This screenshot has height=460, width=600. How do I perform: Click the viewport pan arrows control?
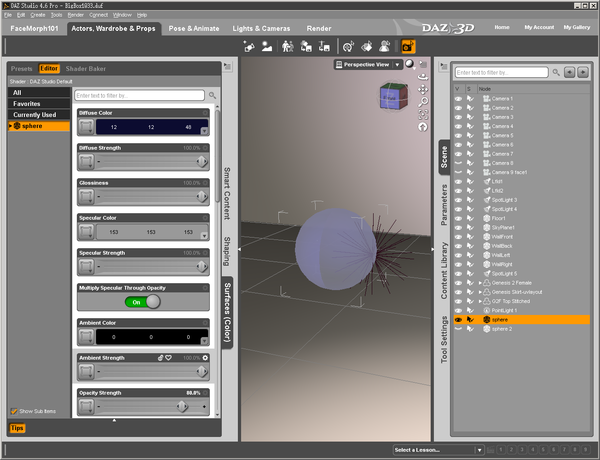click(x=423, y=90)
